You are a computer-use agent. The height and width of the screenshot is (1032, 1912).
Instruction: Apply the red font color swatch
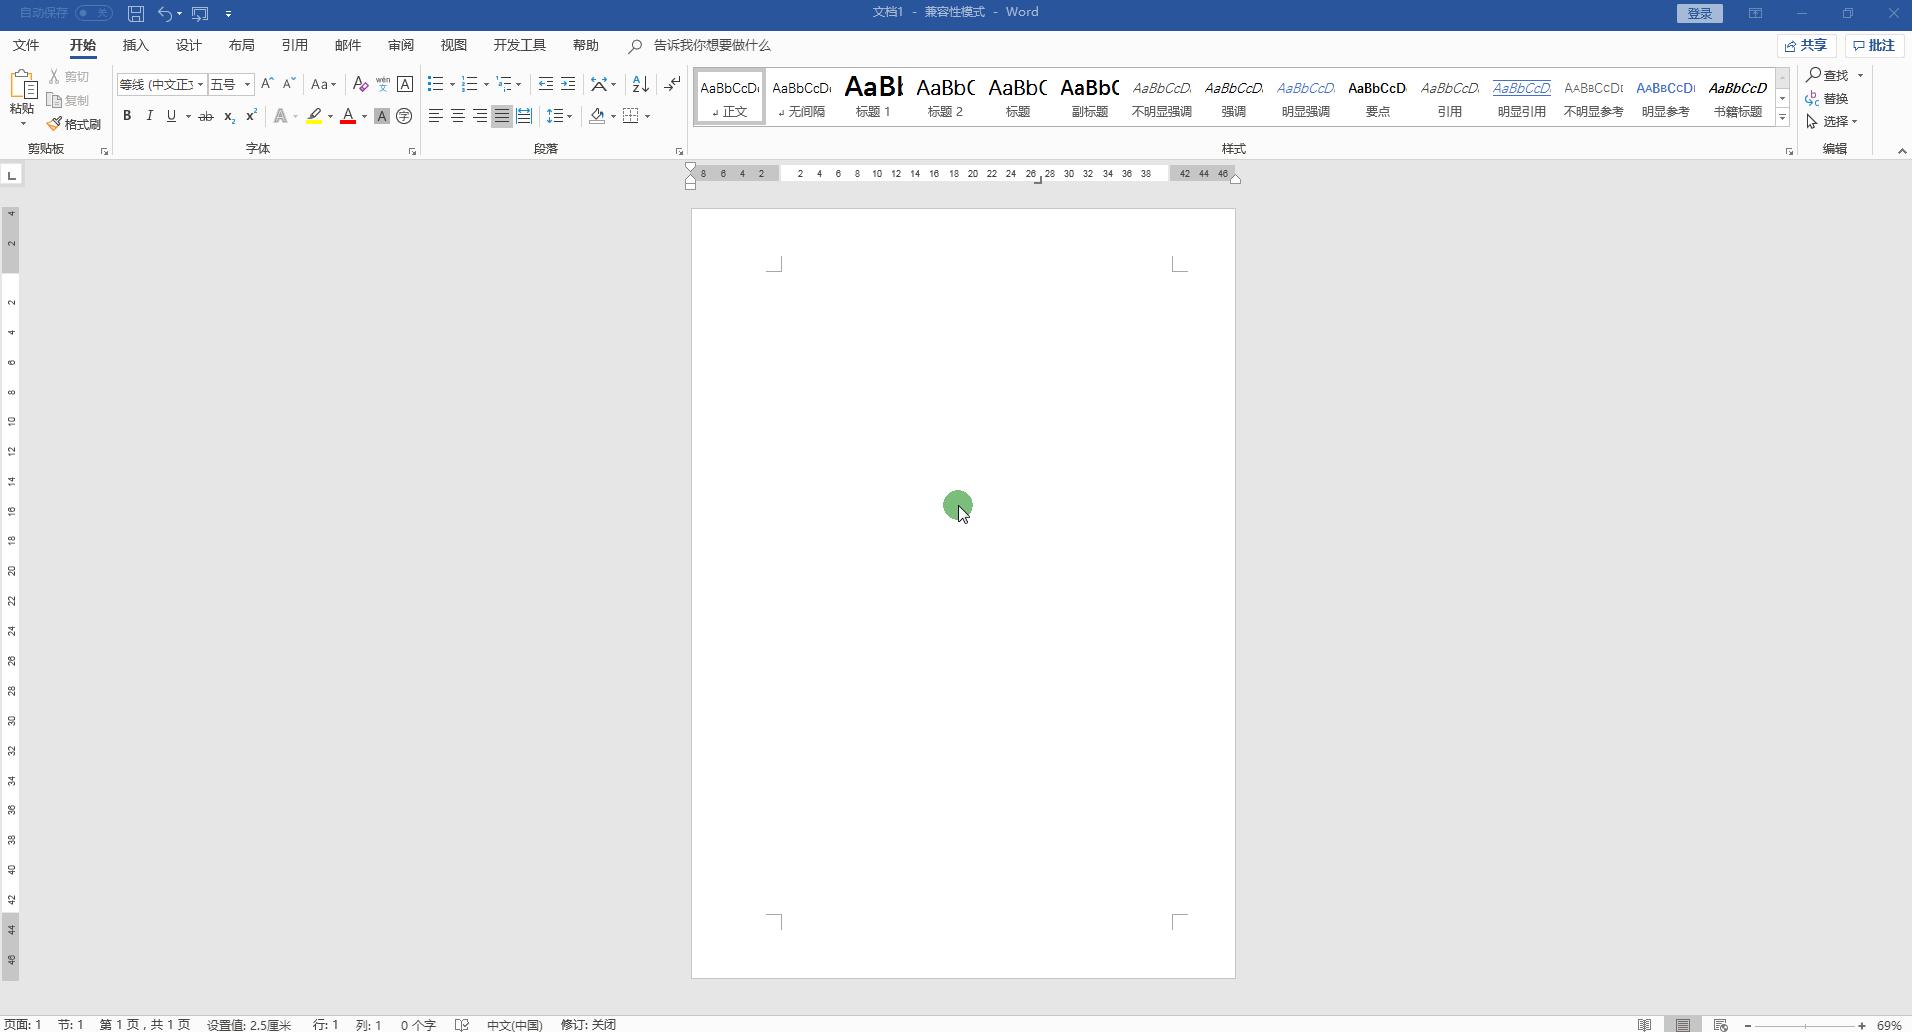(348, 116)
